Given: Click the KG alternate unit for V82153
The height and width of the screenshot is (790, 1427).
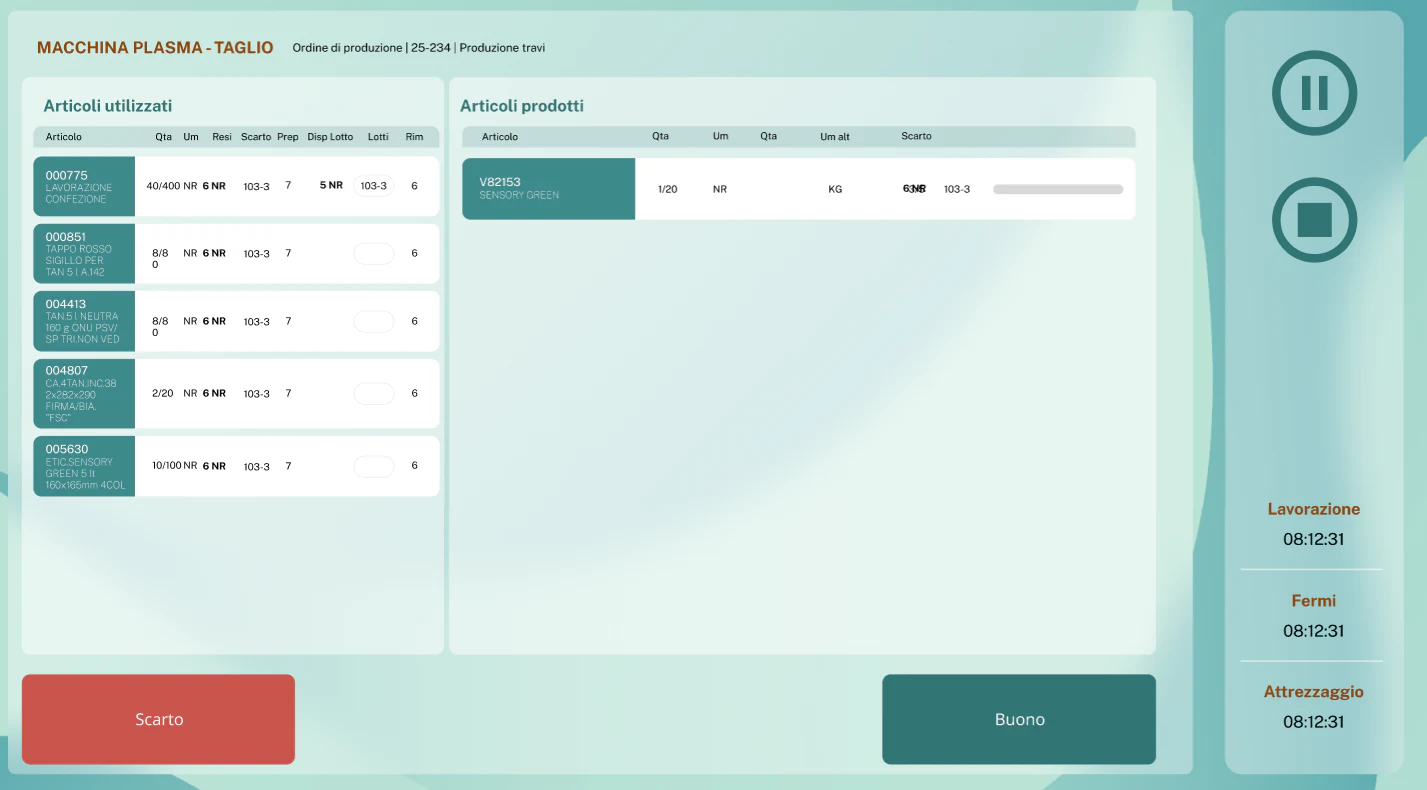Looking at the screenshot, I should [835, 189].
